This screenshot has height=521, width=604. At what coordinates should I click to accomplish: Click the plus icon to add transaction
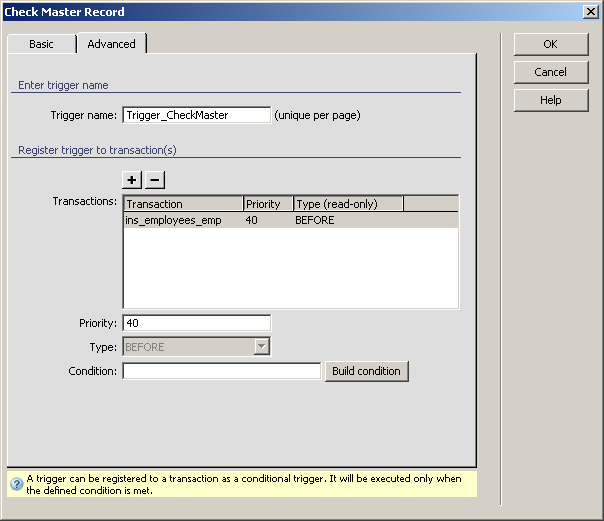132,180
